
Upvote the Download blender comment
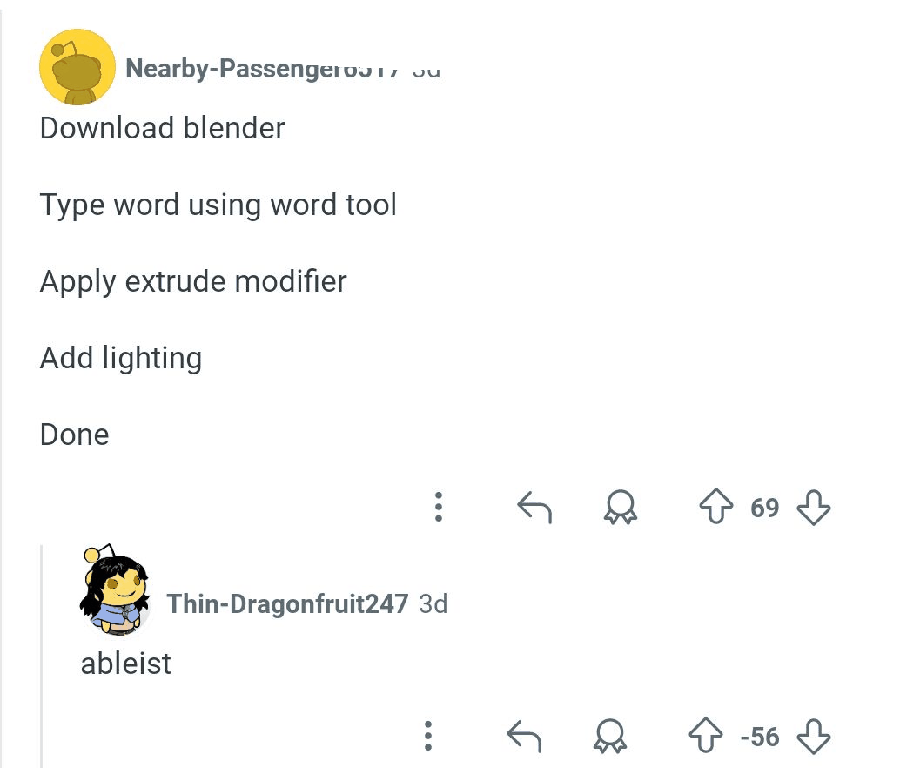click(x=716, y=506)
